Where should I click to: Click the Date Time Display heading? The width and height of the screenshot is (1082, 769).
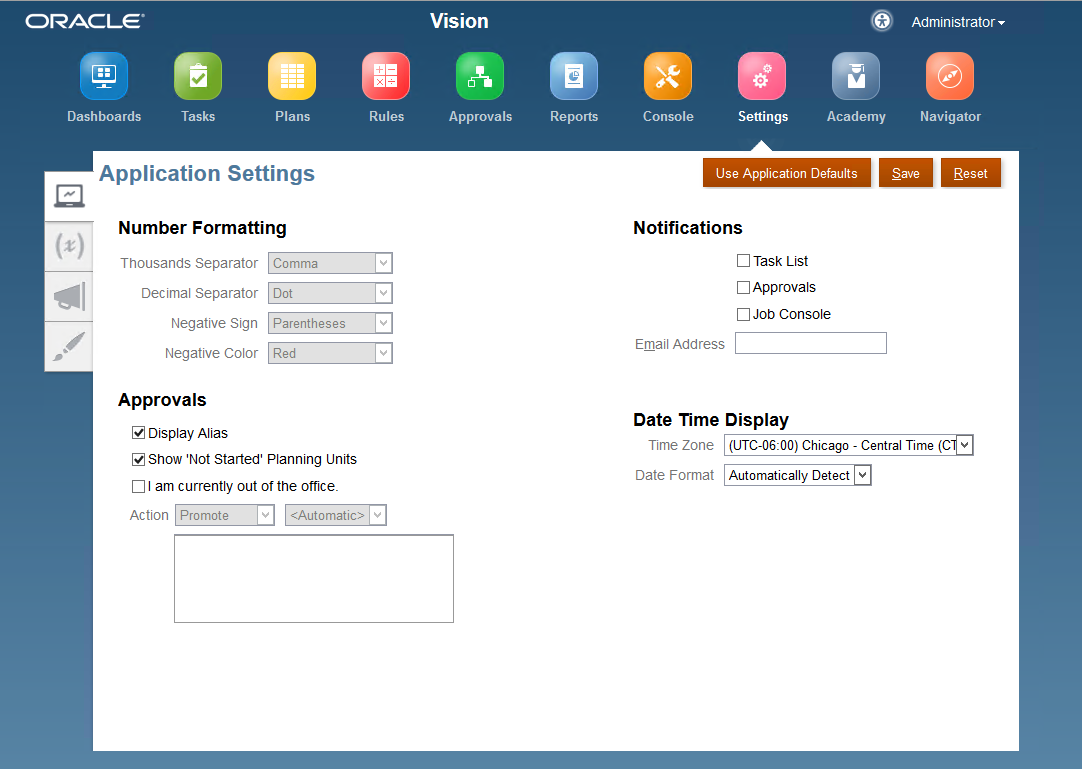711,420
